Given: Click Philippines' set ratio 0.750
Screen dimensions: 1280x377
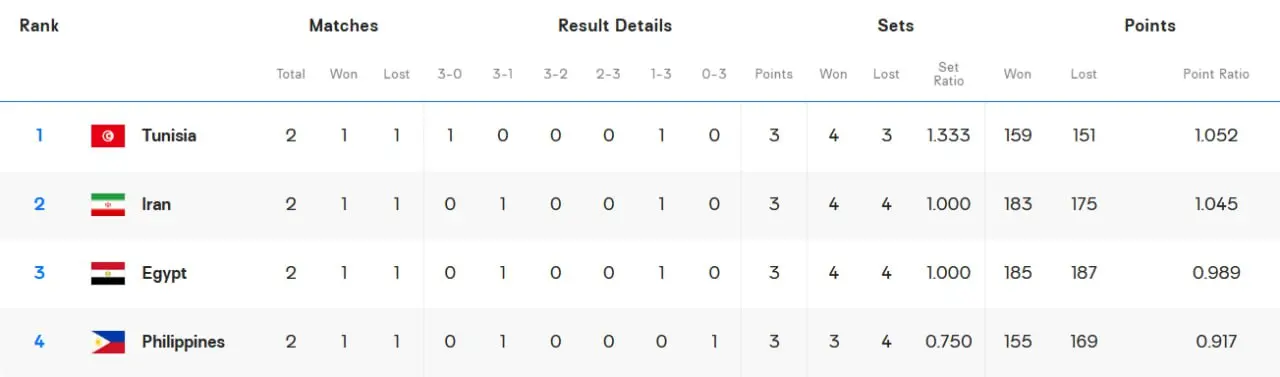Looking at the screenshot, I should (x=949, y=342).
